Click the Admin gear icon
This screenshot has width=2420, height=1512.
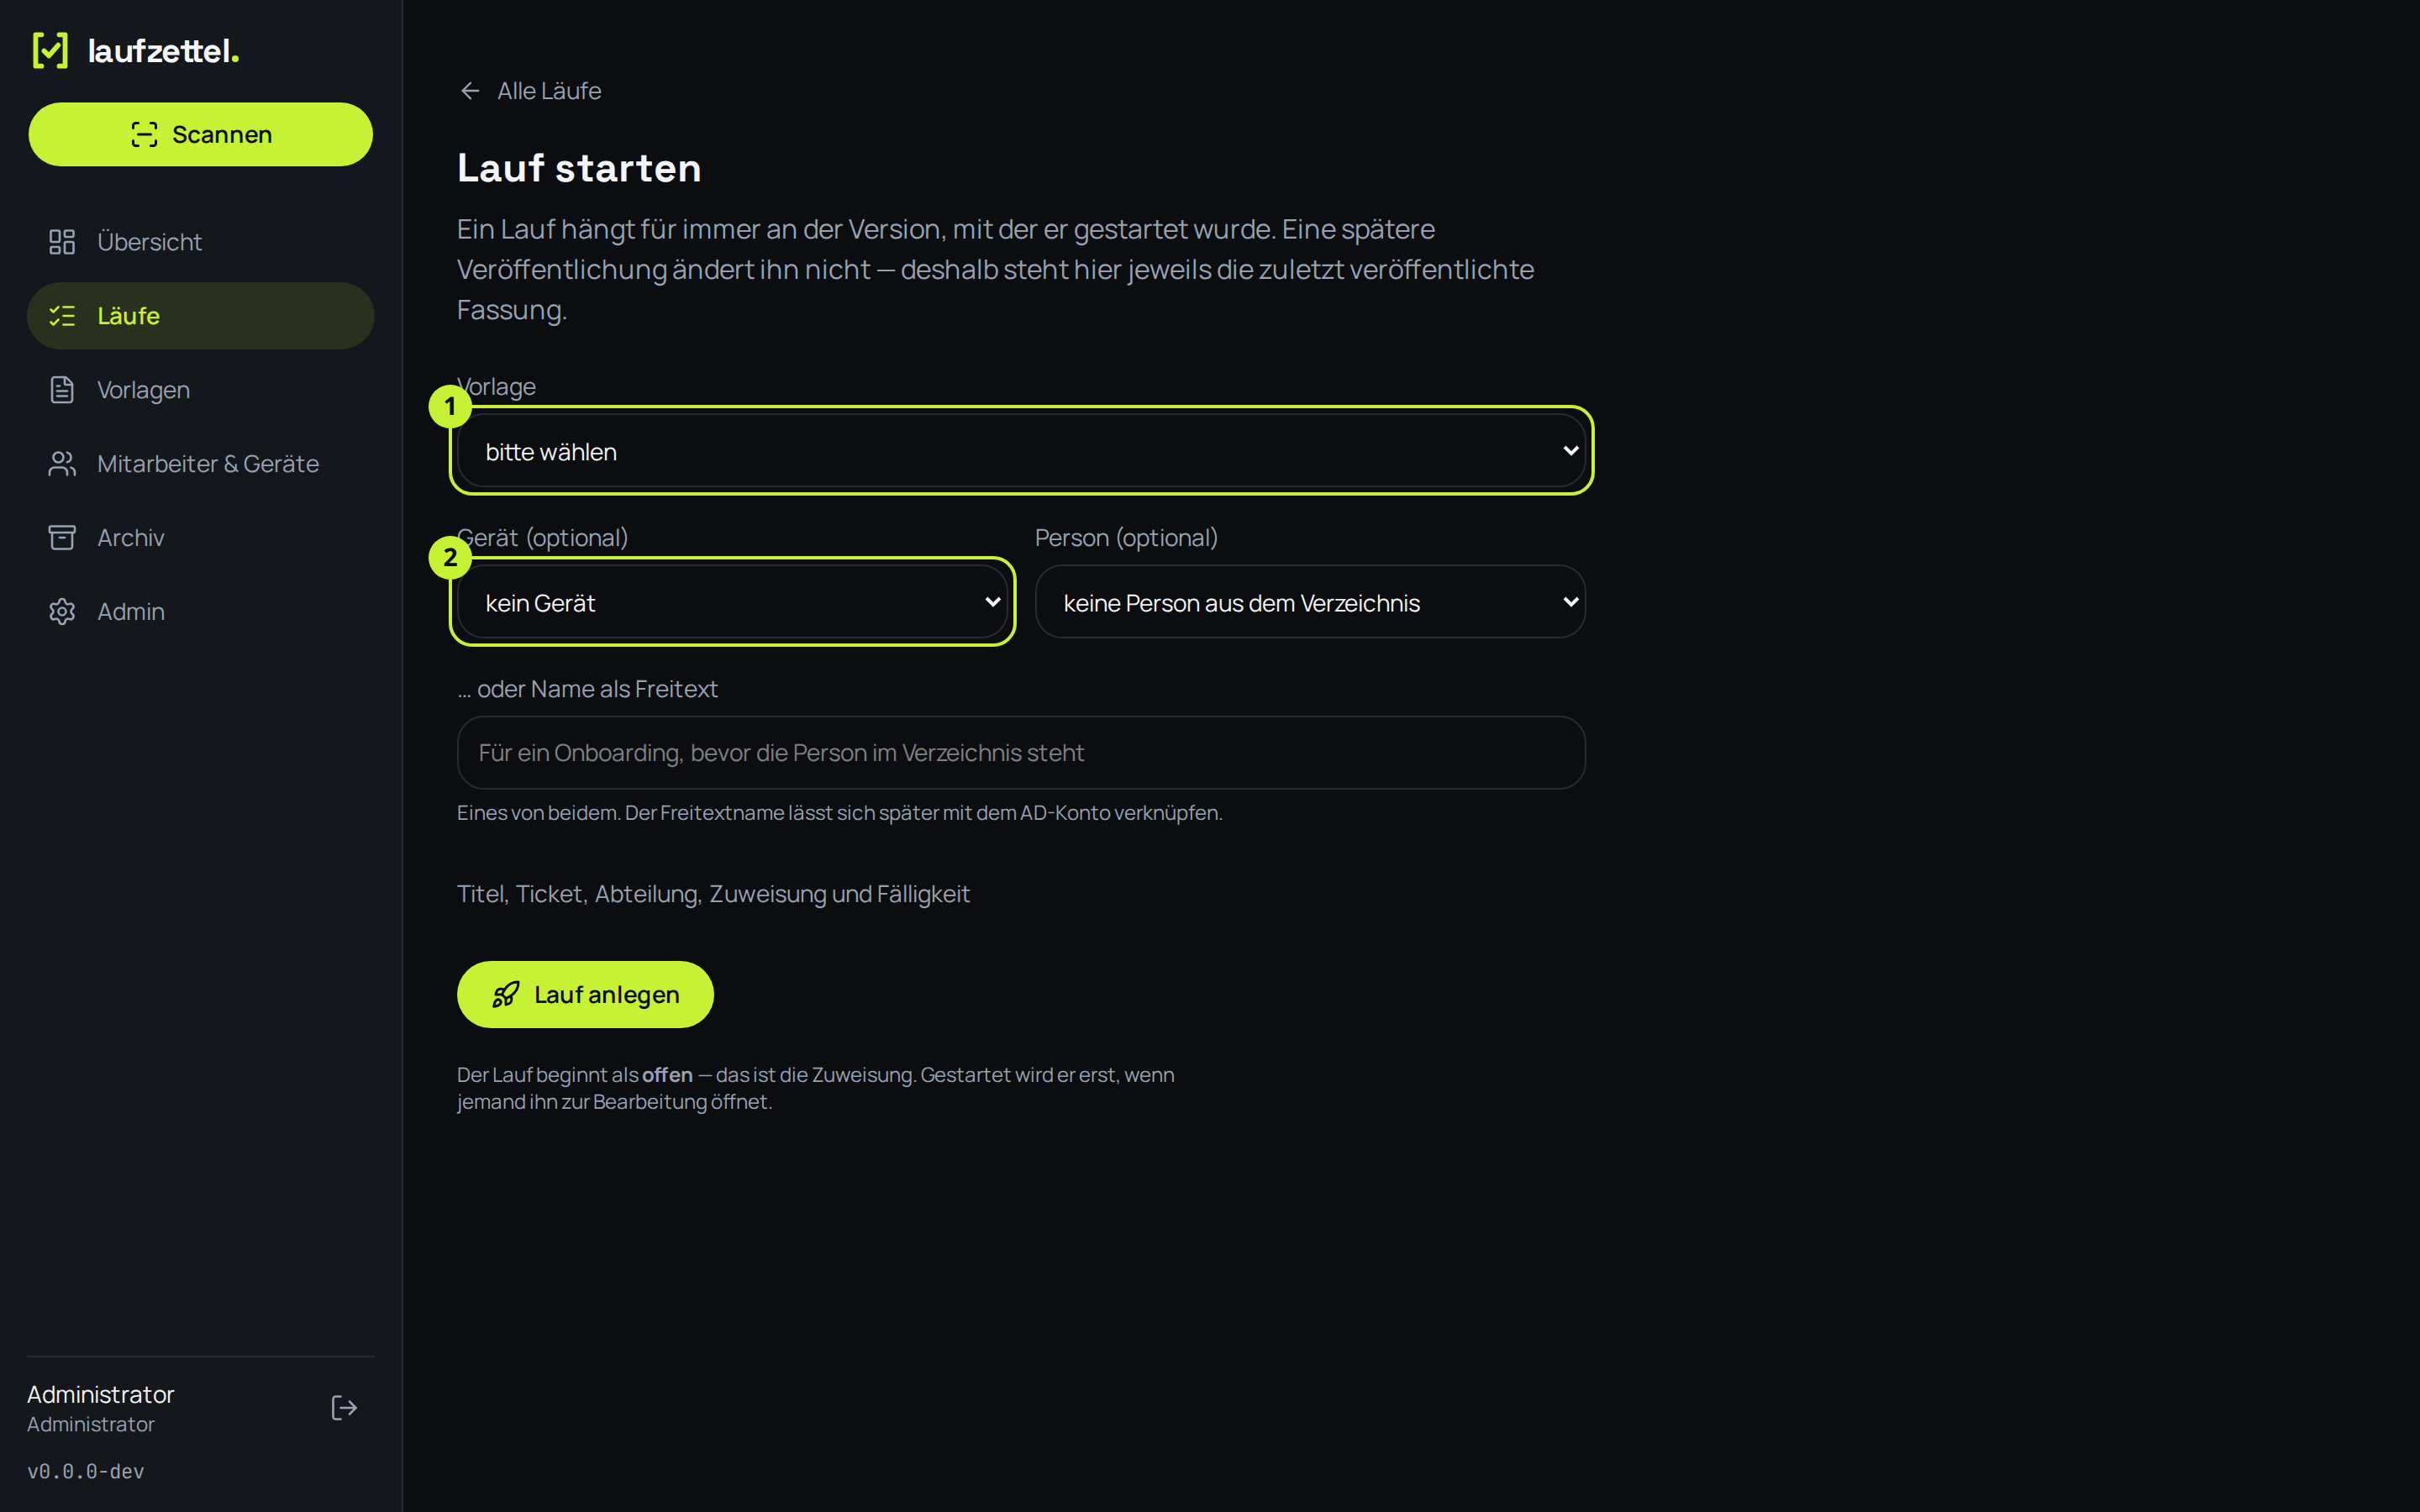point(62,612)
